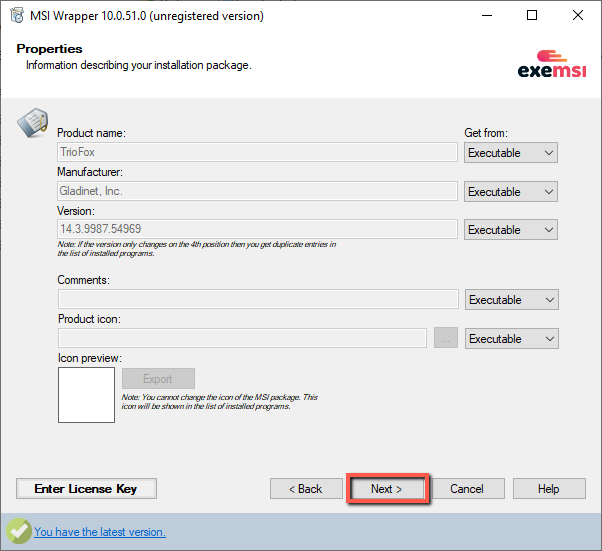Open Manufacturer source dropdown

511,192
